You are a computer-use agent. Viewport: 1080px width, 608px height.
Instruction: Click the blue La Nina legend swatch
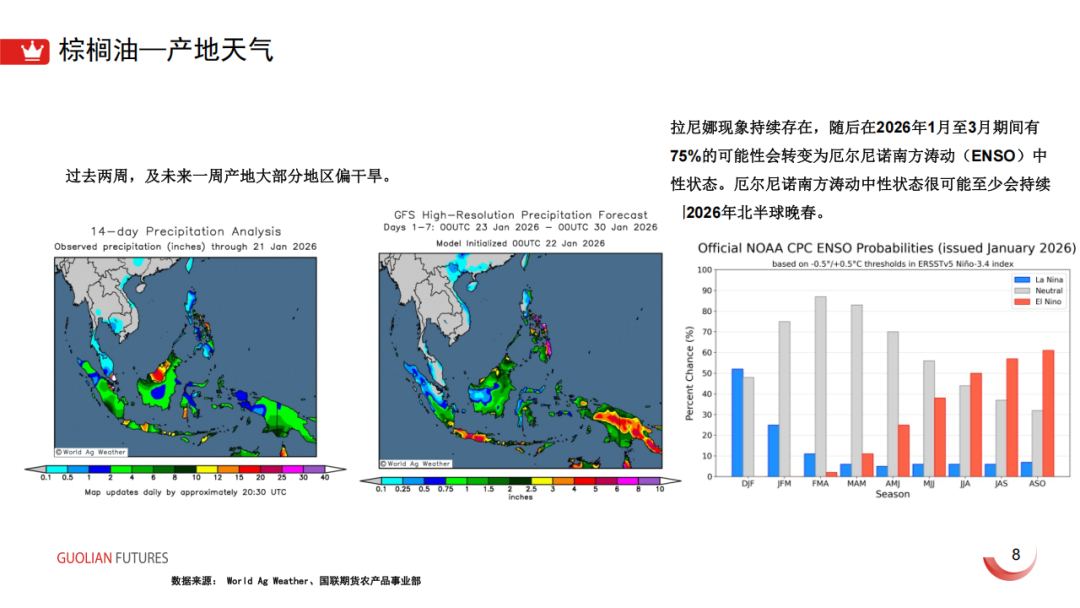(x=1021, y=280)
